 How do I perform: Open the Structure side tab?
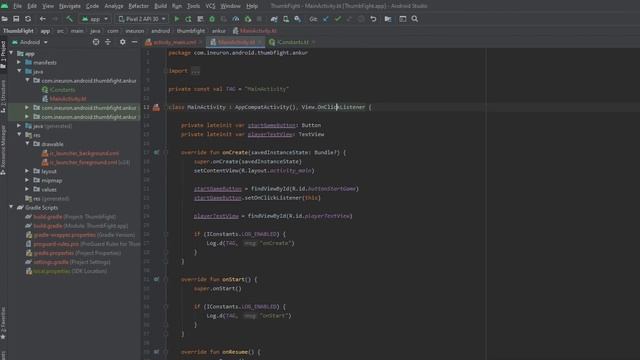pyautogui.click(x=3, y=96)
